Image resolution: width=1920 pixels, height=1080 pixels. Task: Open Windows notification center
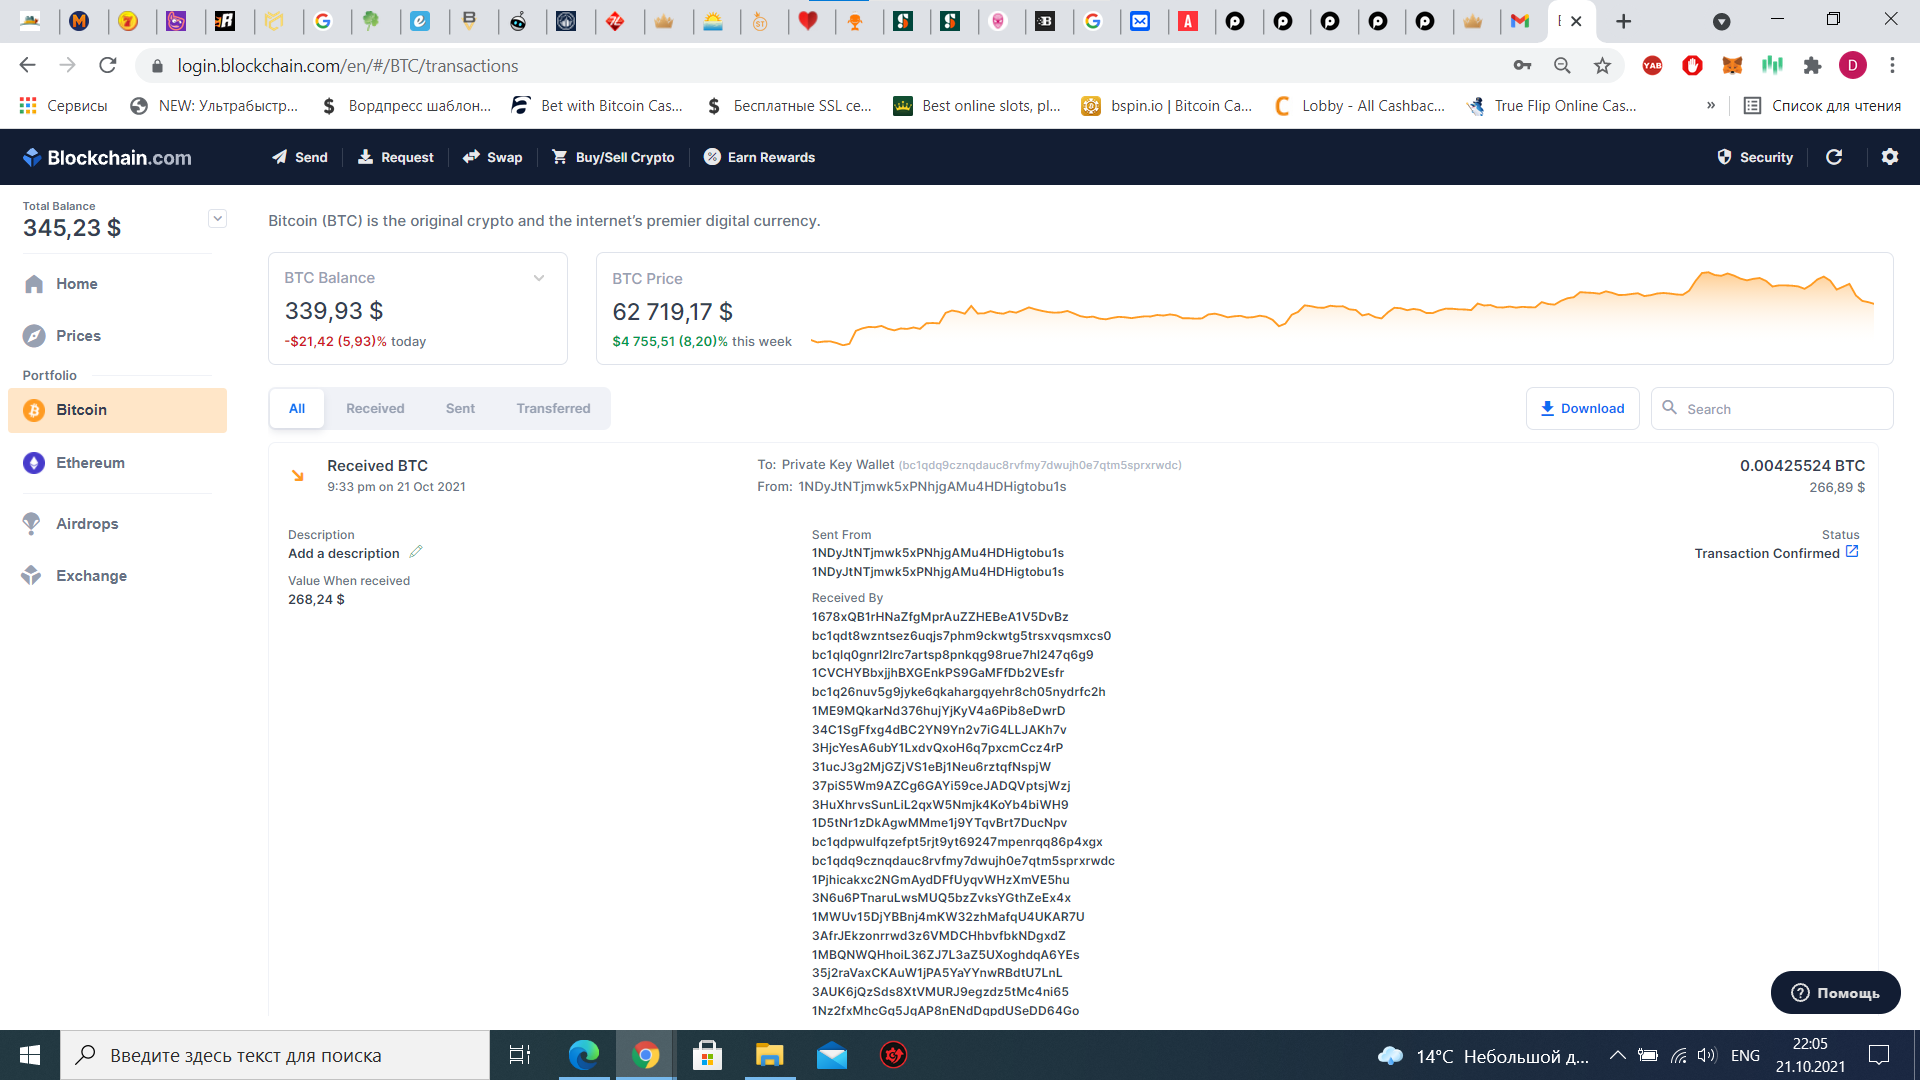click(1879, 1055)
